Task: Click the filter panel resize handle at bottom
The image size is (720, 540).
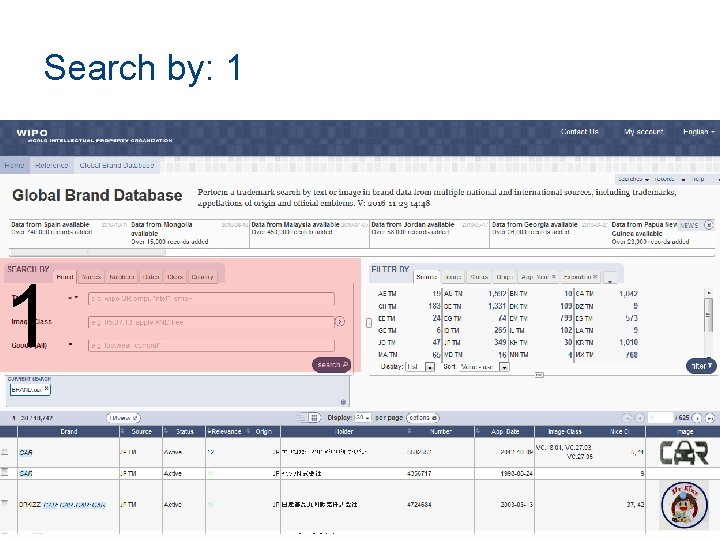Action: point(539,375)
